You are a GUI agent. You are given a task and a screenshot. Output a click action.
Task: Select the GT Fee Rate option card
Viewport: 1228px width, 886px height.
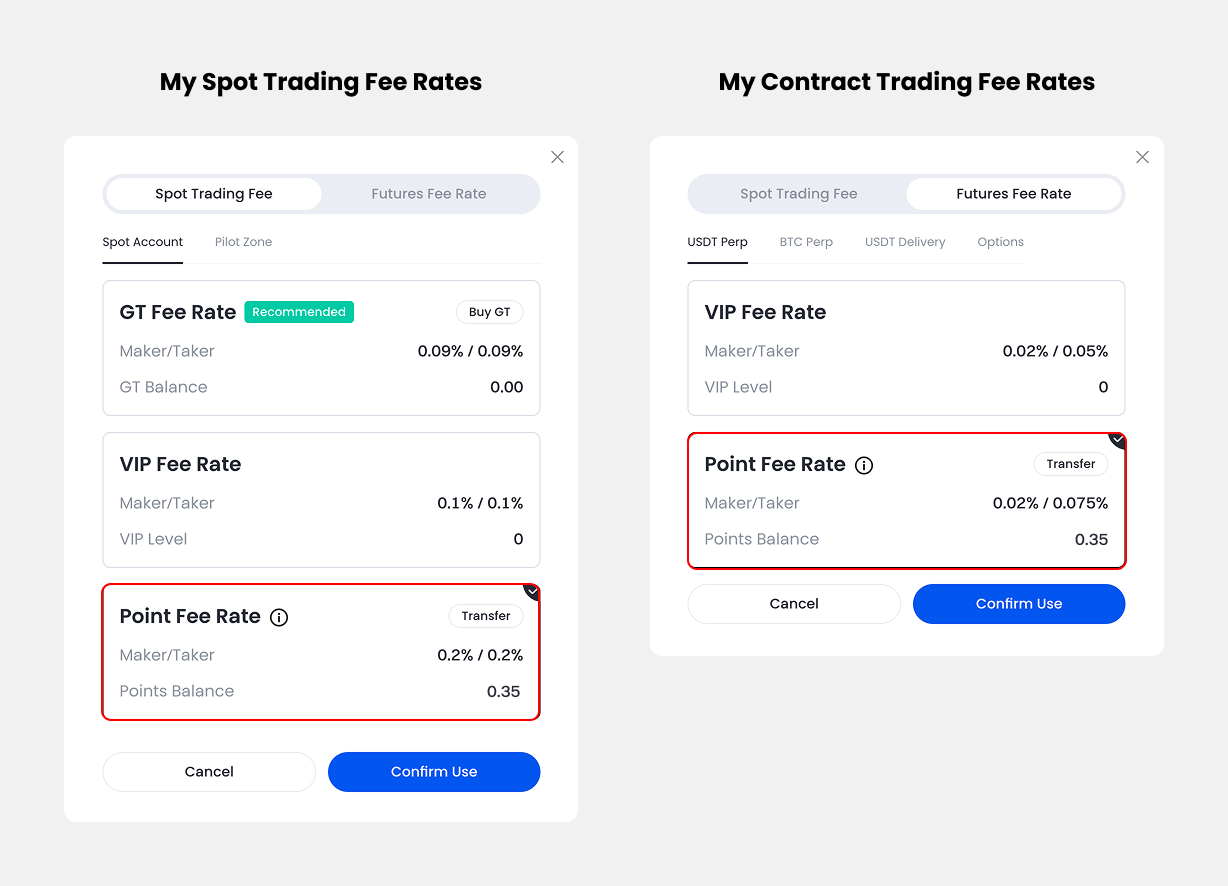coord(321,348)
